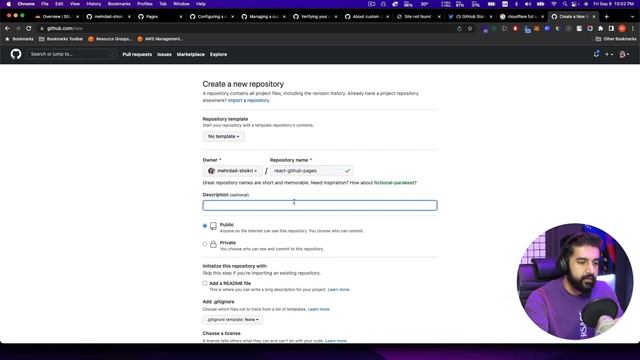
Task: Reload the page with refresh icon
Action: [x=29, y=29]
